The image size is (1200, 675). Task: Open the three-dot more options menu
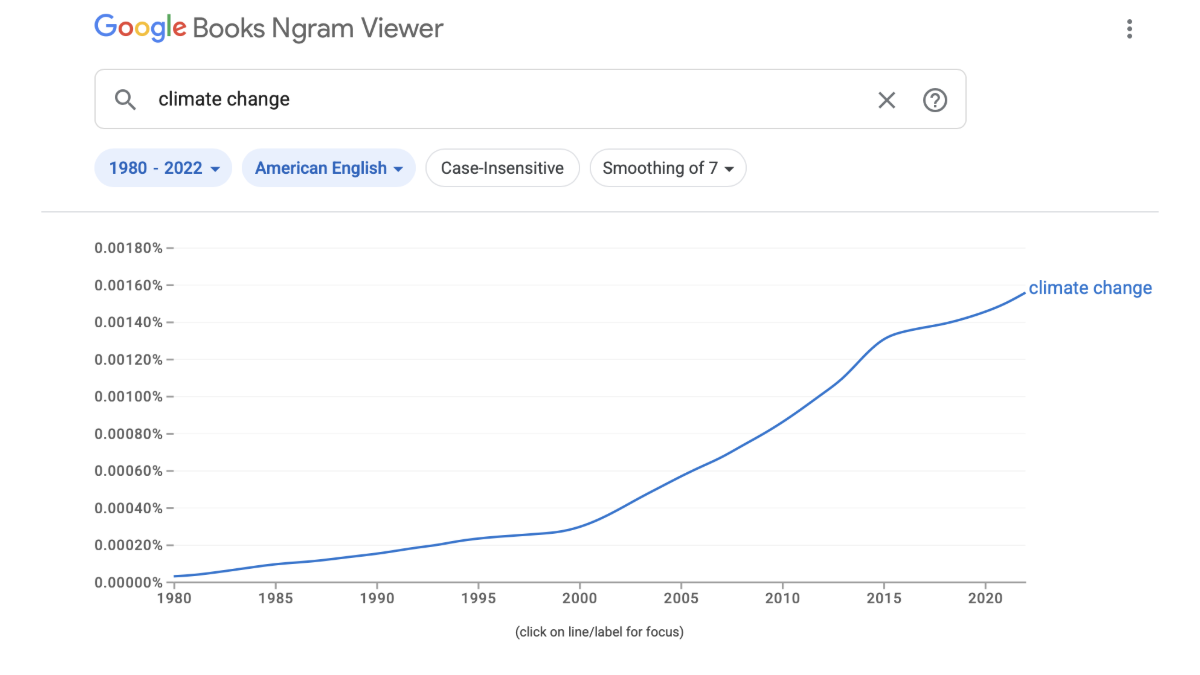[x=1129, y=29]
